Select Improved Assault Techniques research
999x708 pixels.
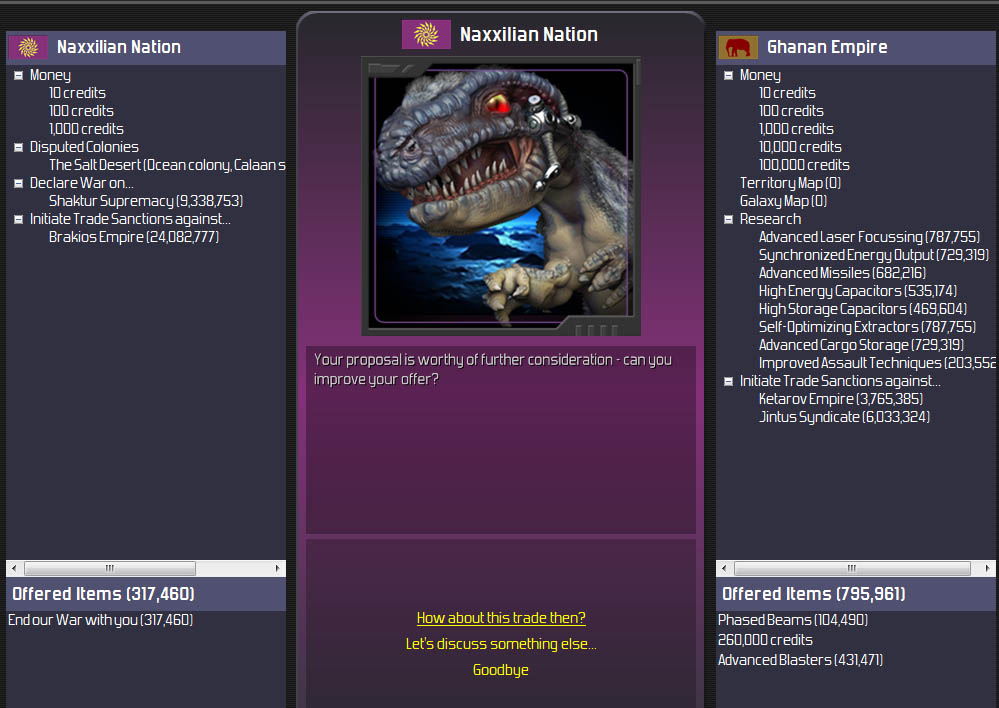coord(877,363)
